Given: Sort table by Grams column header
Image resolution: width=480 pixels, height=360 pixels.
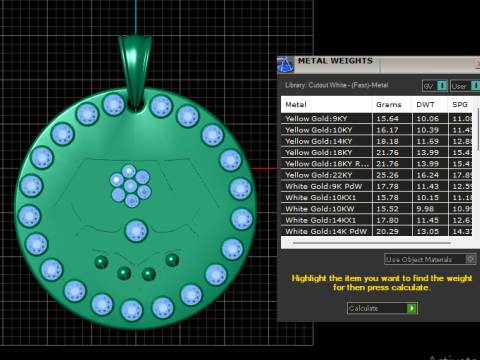Looking at the screenshot, I should (x=392, y=105).
